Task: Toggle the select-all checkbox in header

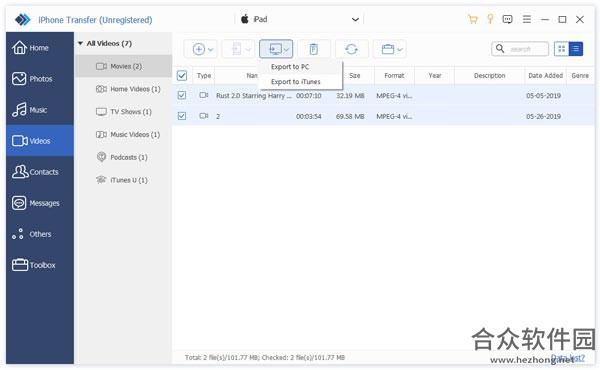Action: click(x=182, y=75)
